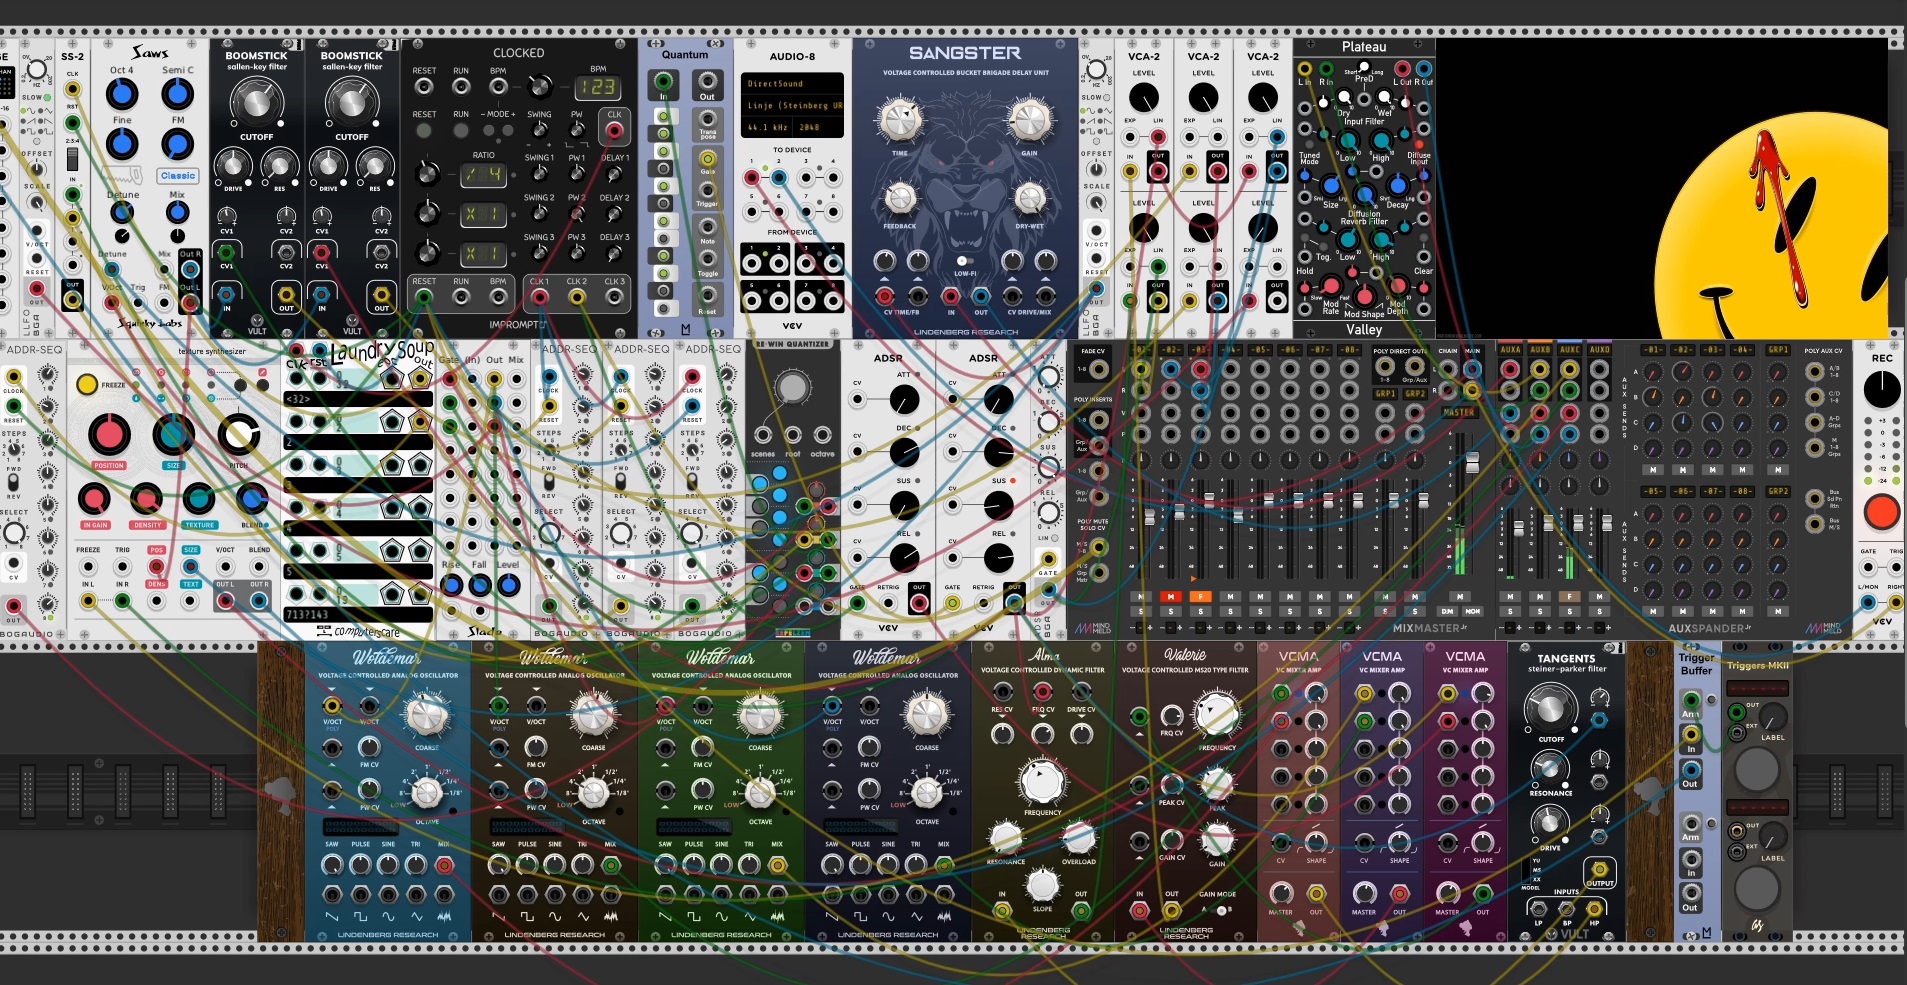Click the HP input jack on Tangents
Viewport: 1907px width, 985px height.
click(1595, 909)
